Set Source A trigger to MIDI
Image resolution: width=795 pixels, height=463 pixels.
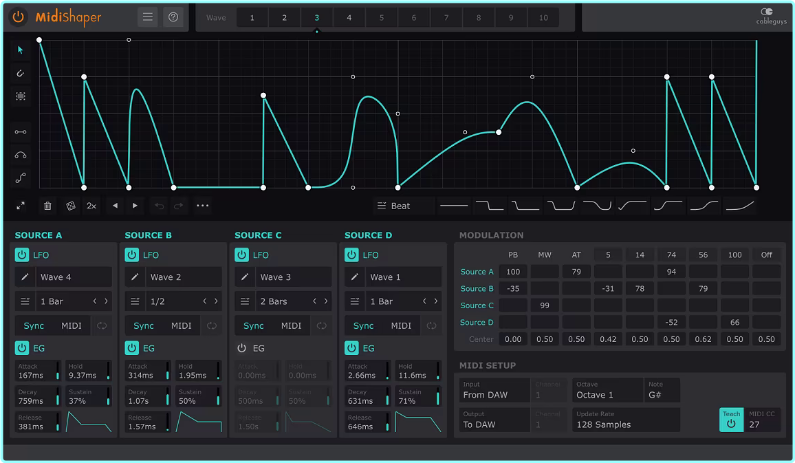pos(71,326)
